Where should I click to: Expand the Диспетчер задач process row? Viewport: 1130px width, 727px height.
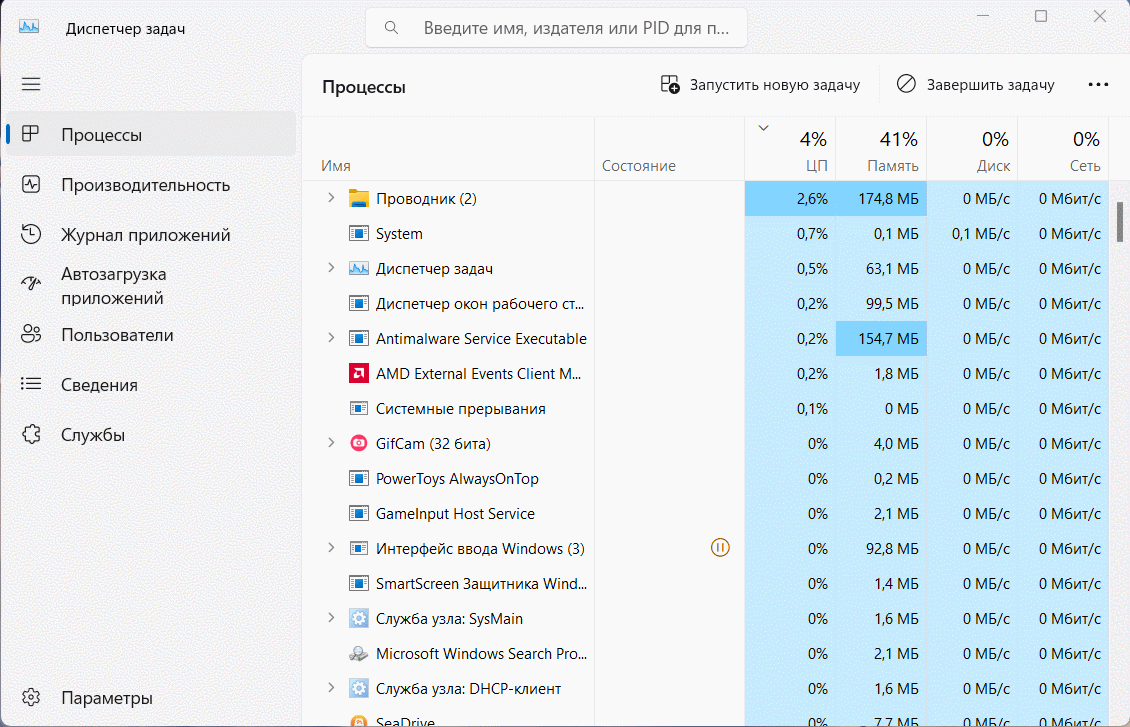[331, 267]
